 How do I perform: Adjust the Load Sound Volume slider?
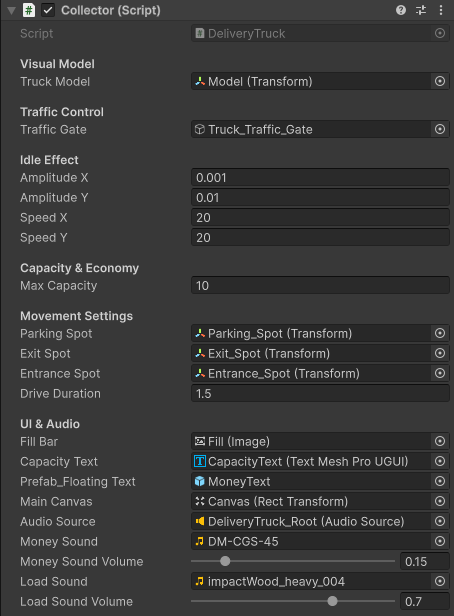(x=332, y=601)
